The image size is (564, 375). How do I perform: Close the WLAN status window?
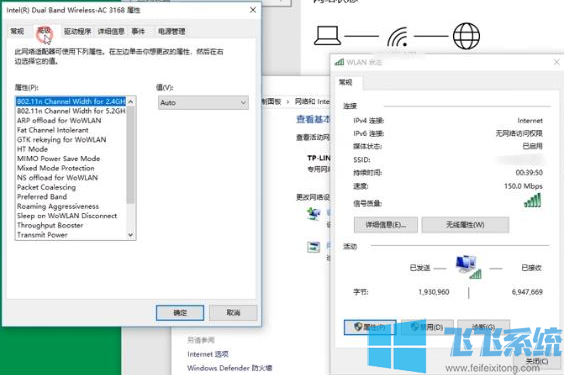coord(556,62)
